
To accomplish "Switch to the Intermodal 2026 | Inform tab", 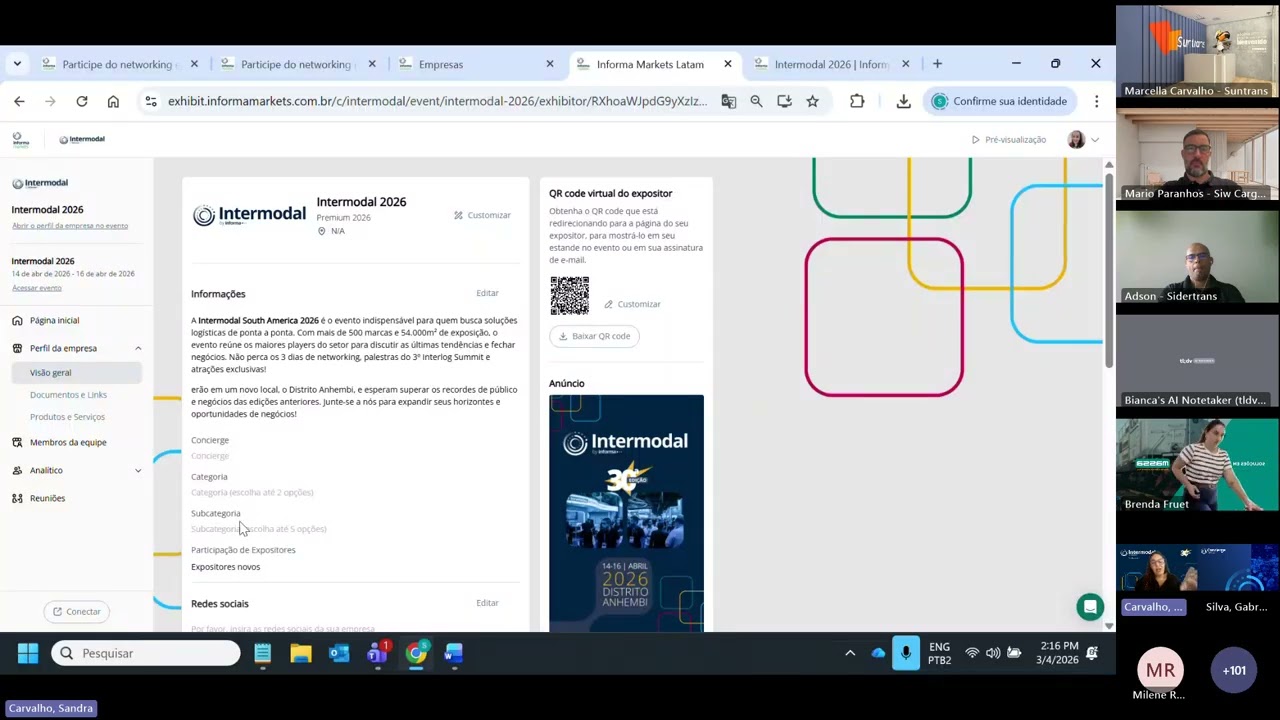I will 831,64.
